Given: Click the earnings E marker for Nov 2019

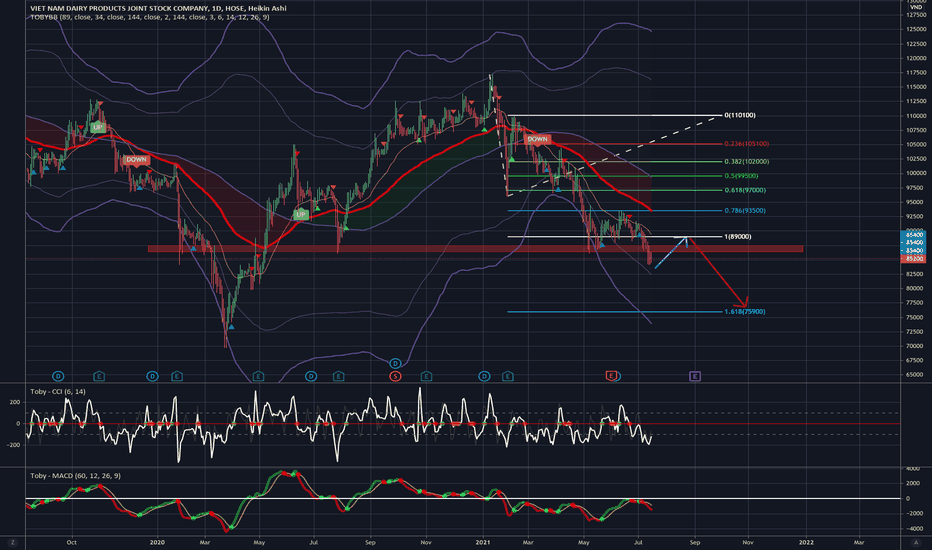Looking at the screenshot, I should coord(99,376).
